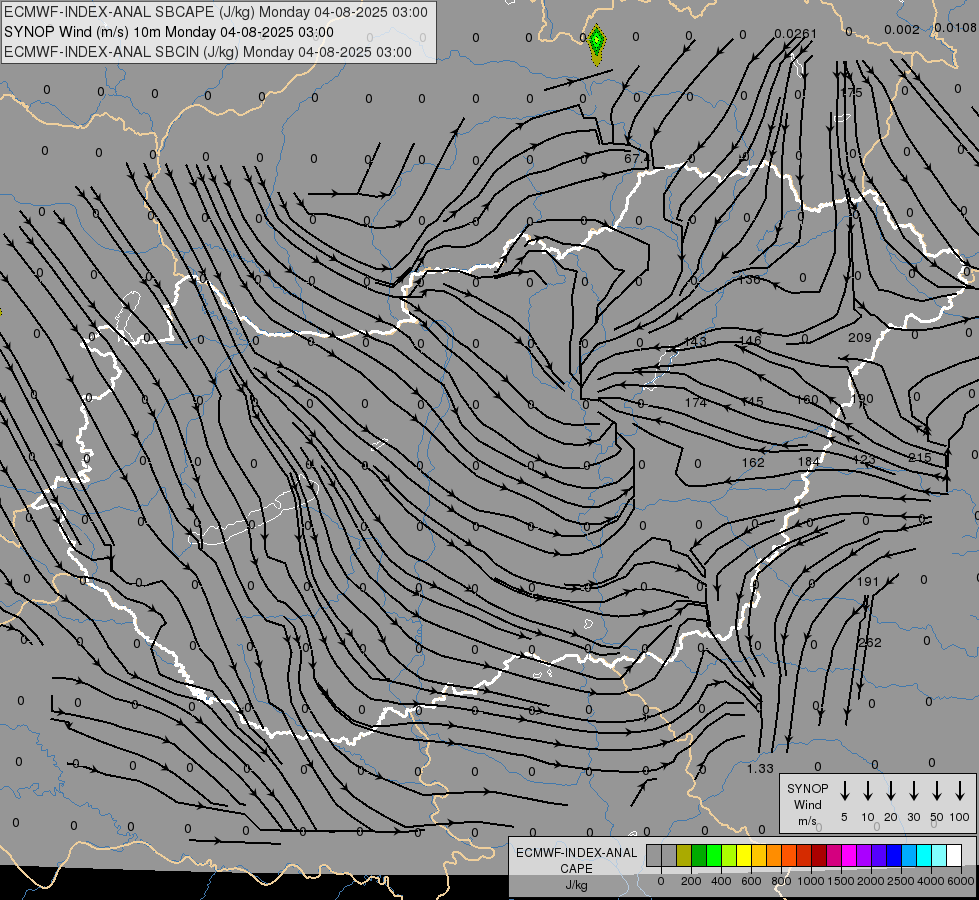Select the sky blue CAPE swatch

point(909,855)
